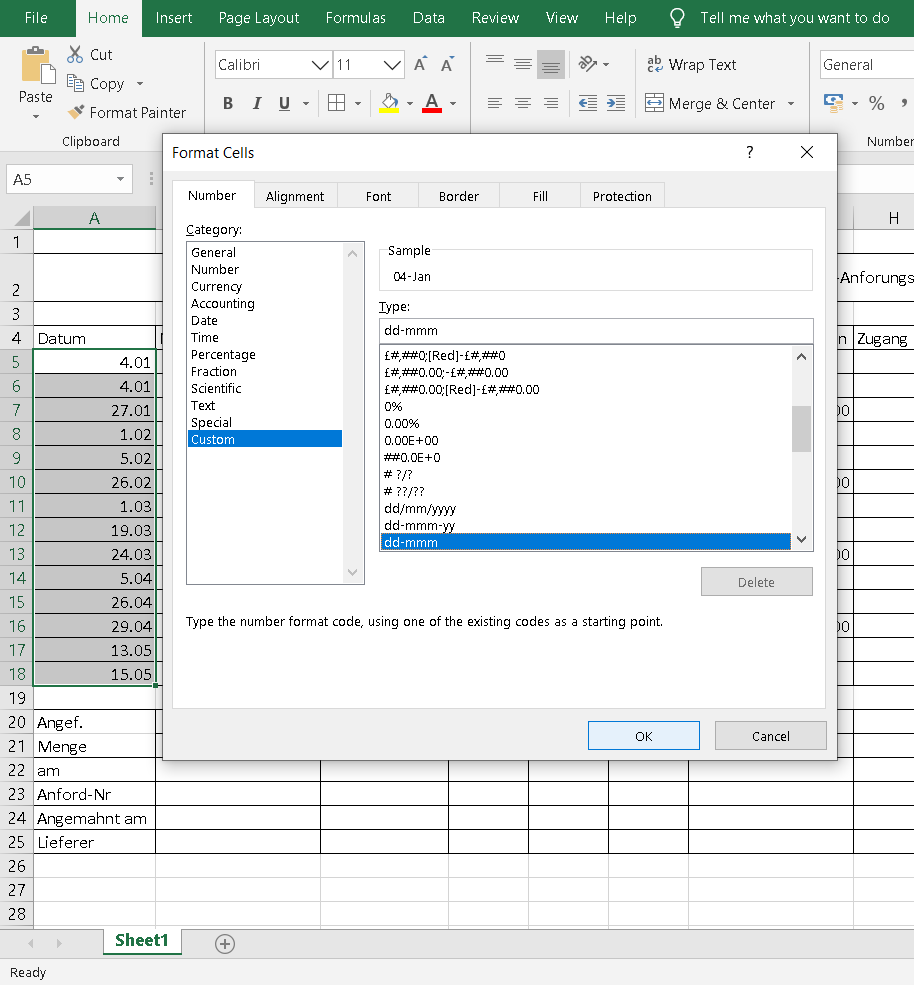Click the Format Painter brush icon
The width and height of the screenshot is (914, 985).
pyautogui.click(x=76, y=113)
